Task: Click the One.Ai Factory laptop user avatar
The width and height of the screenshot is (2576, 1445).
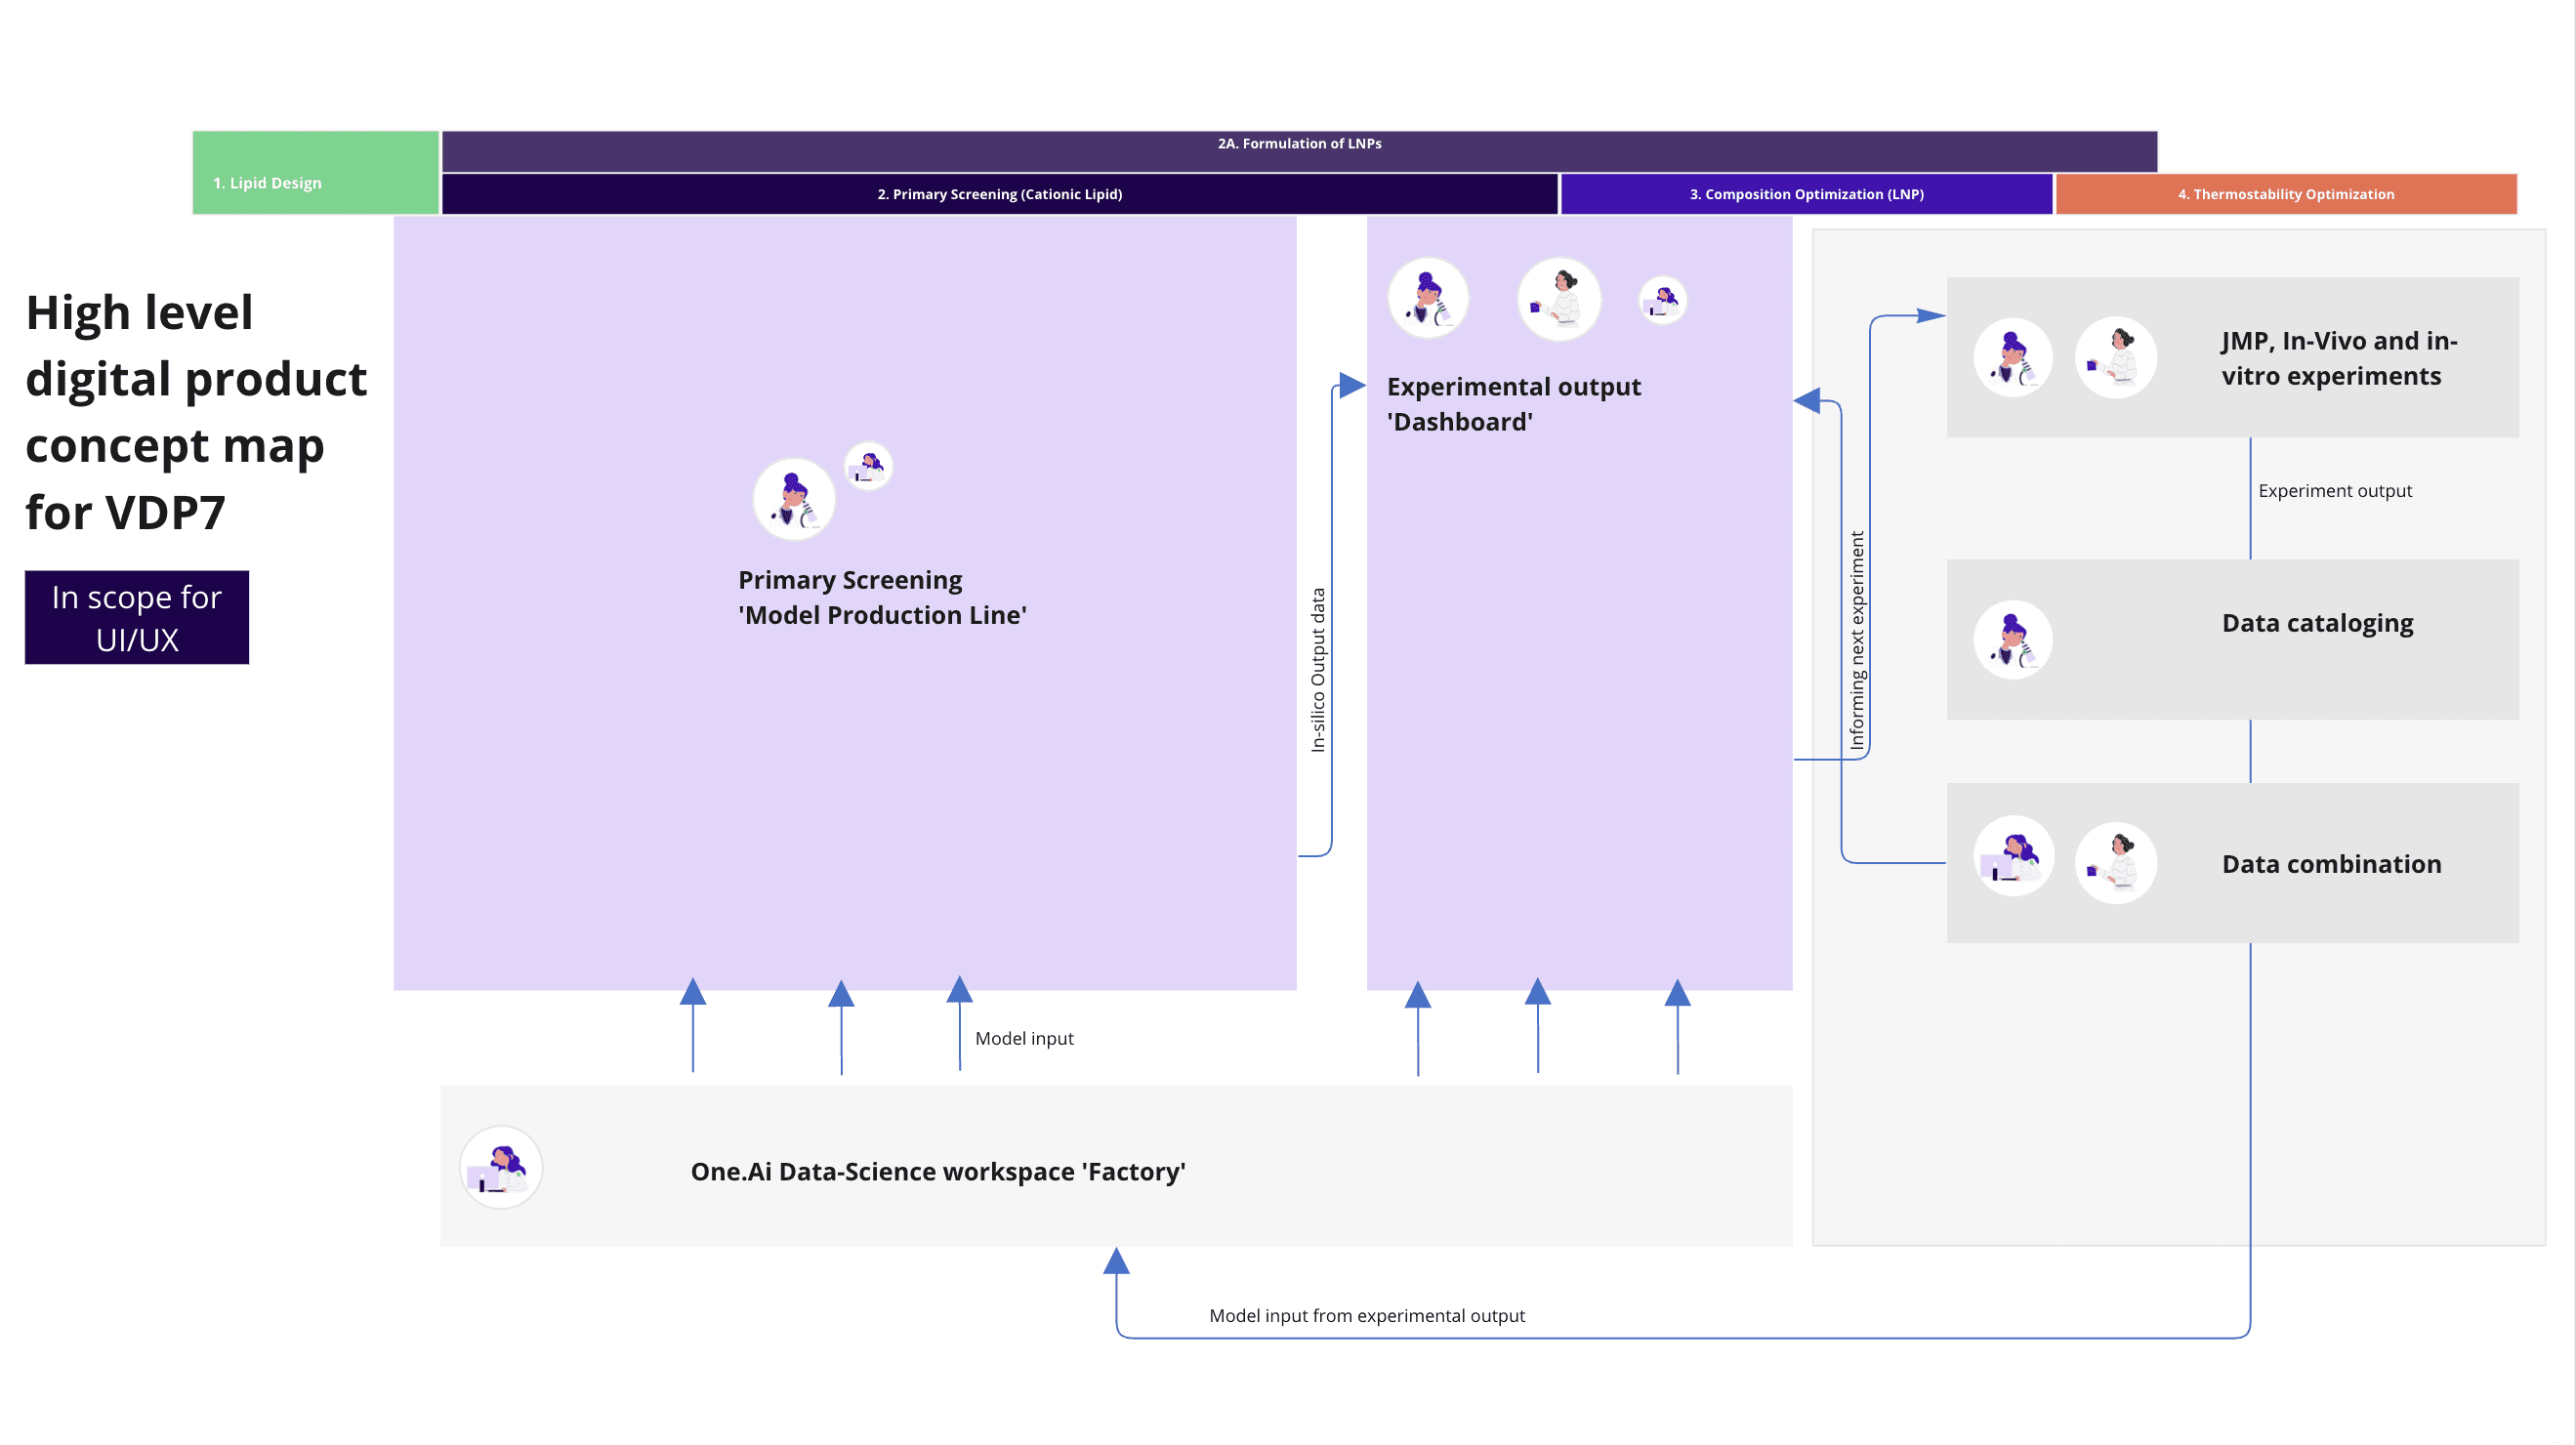Action: pyautogui.click(x=501, y=1168)
